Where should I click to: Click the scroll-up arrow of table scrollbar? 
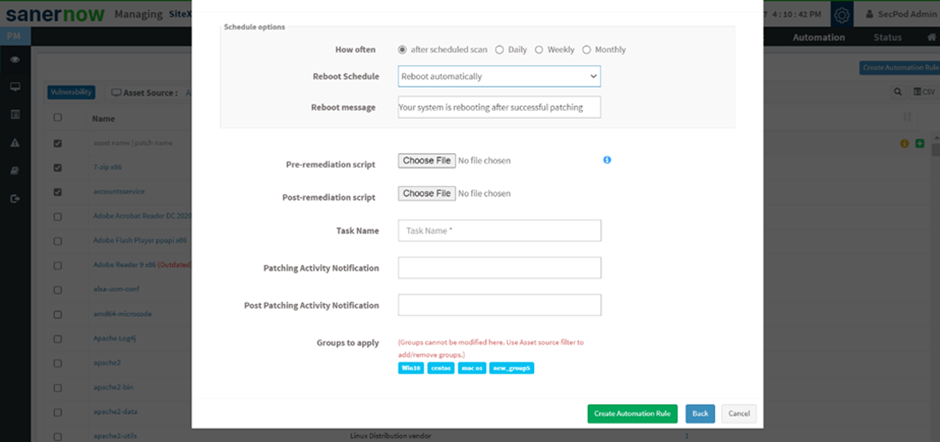tap(935, 140)
